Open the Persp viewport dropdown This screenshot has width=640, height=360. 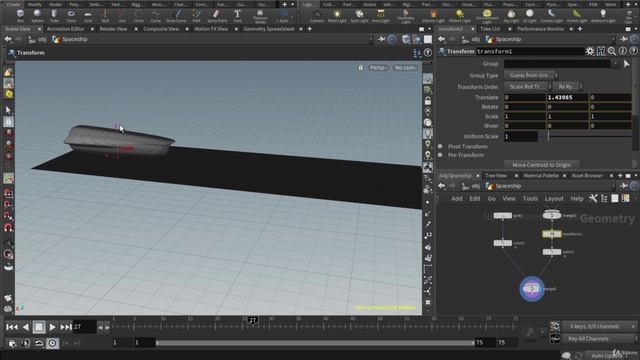point(378,68)
